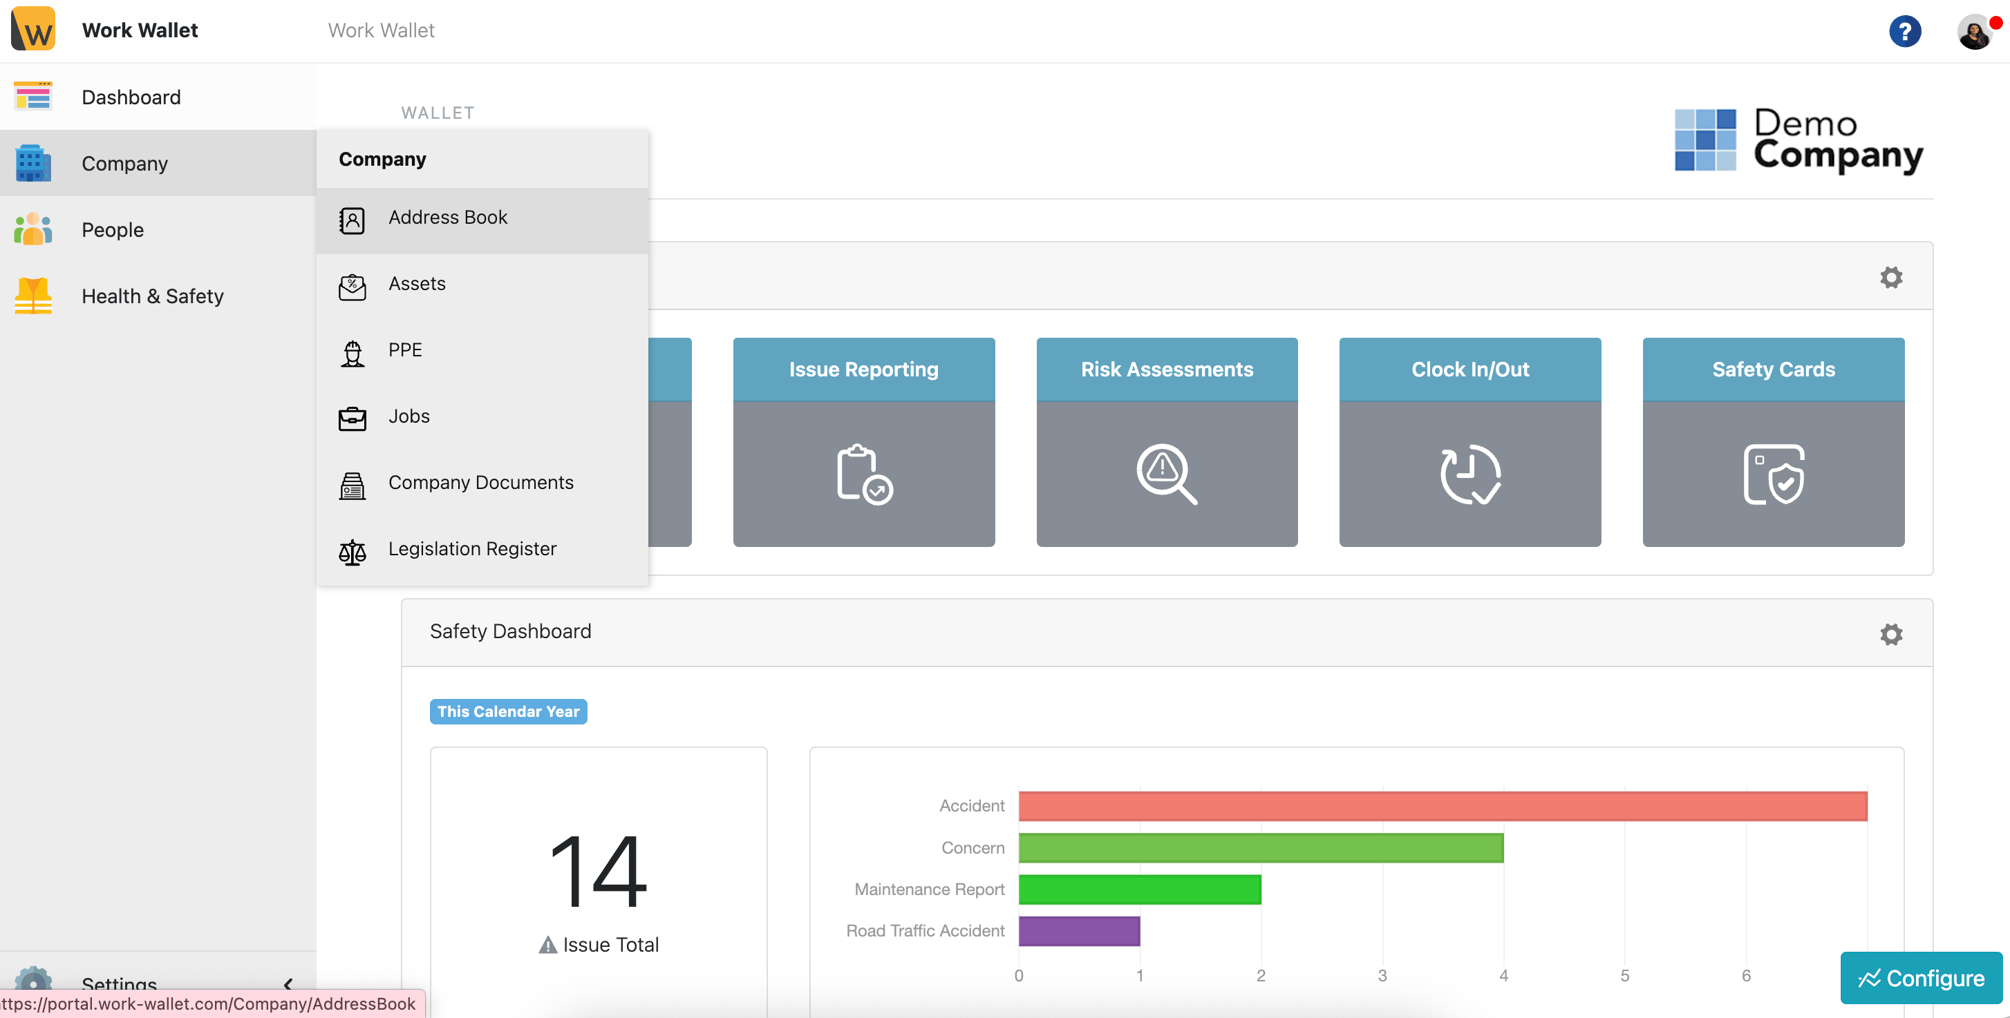
Task: Expand the Health & Safety sidebar section
Action: (x=152, y=296)
